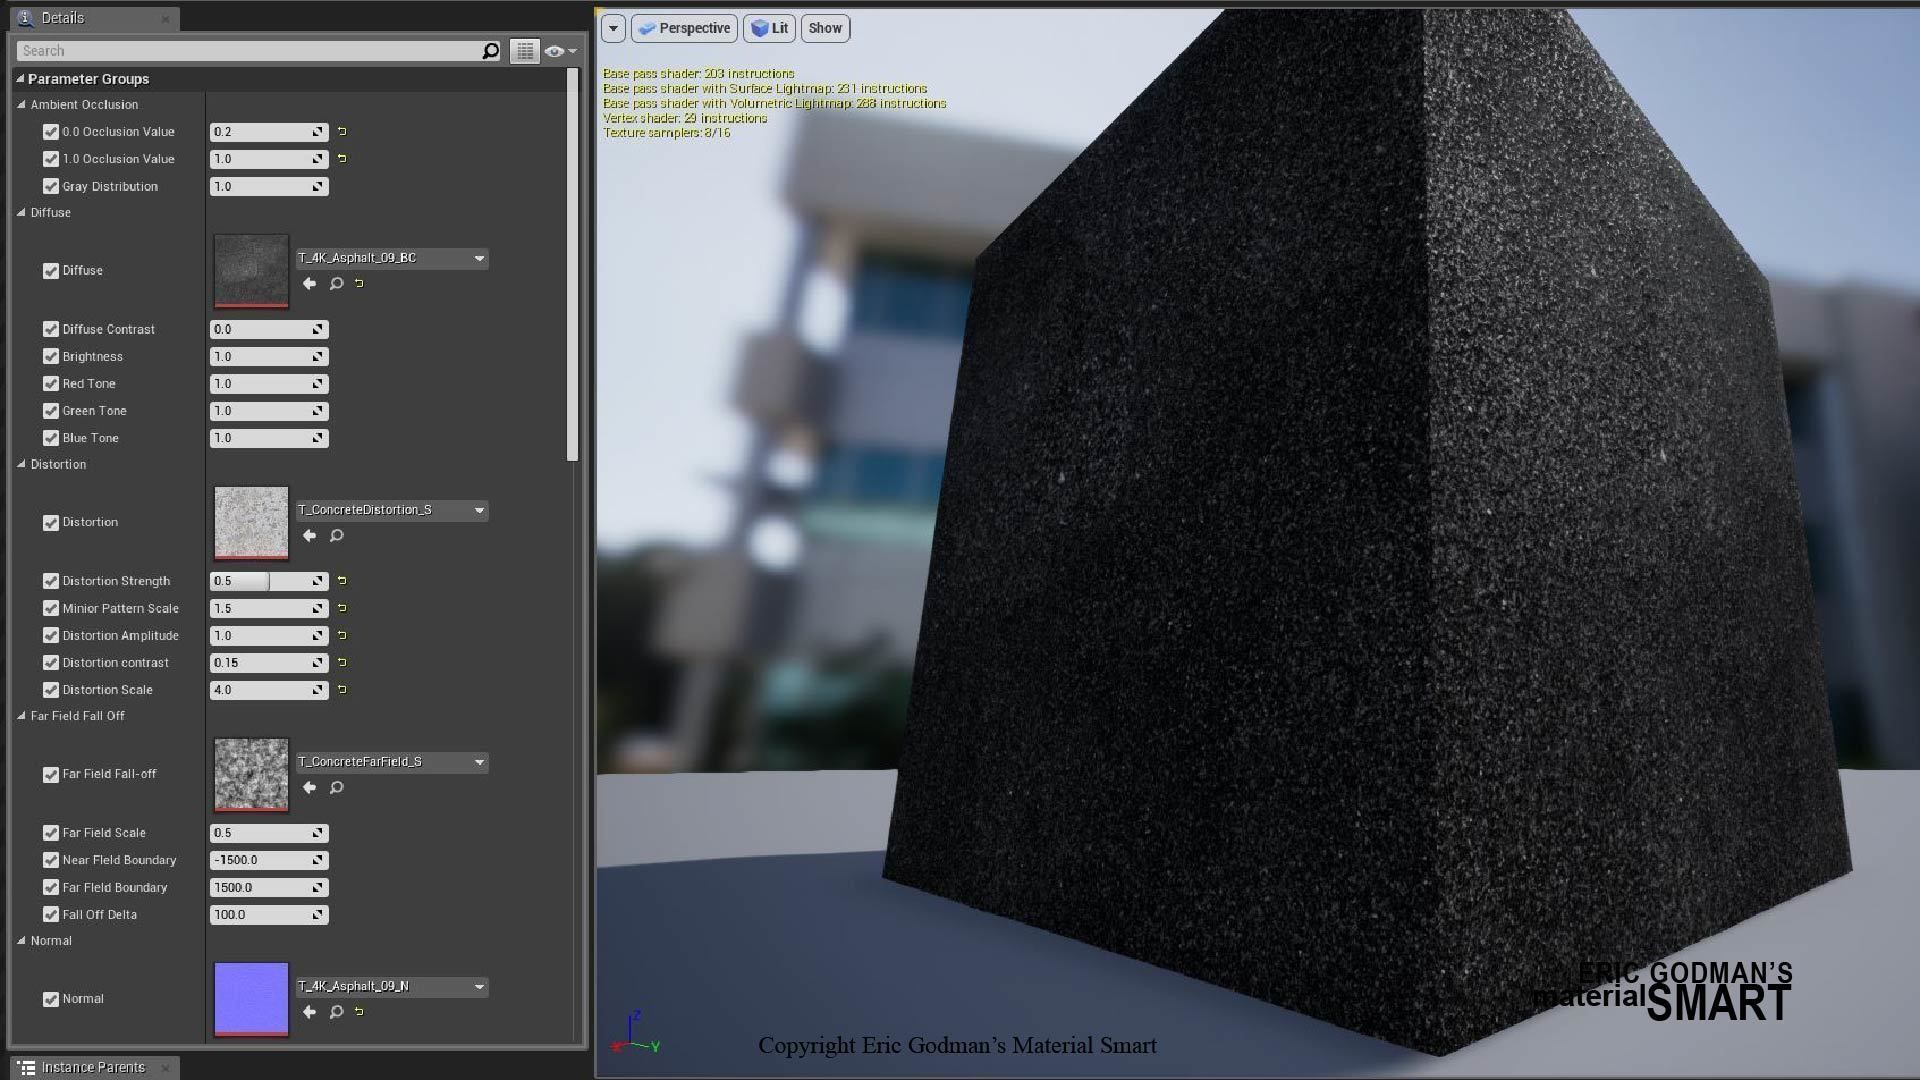
Task: Collapse the Distortion group
Action: click(x=21, y=464)
